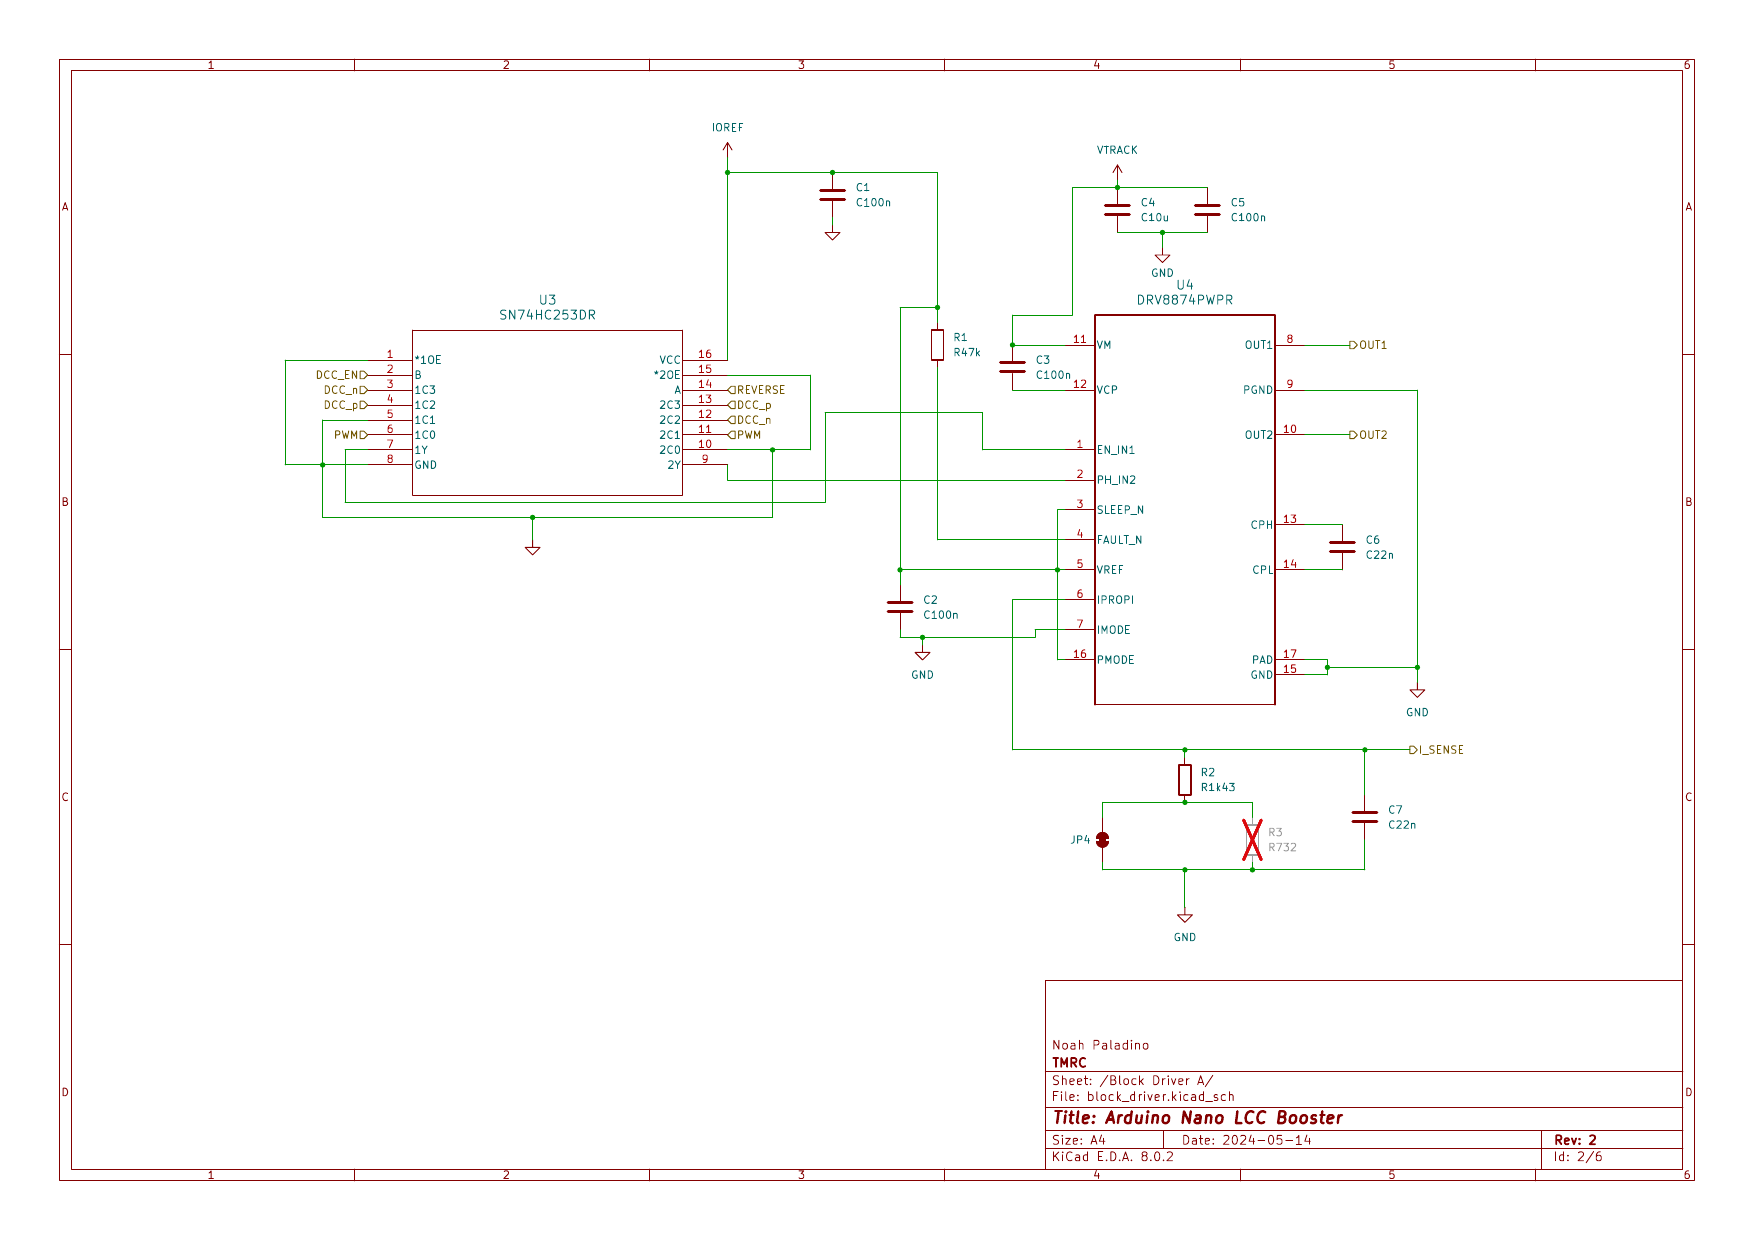Select the JP4 solder jumper symbol
Viewport: 1754px width, 1241px height.
coord(1103,840)
